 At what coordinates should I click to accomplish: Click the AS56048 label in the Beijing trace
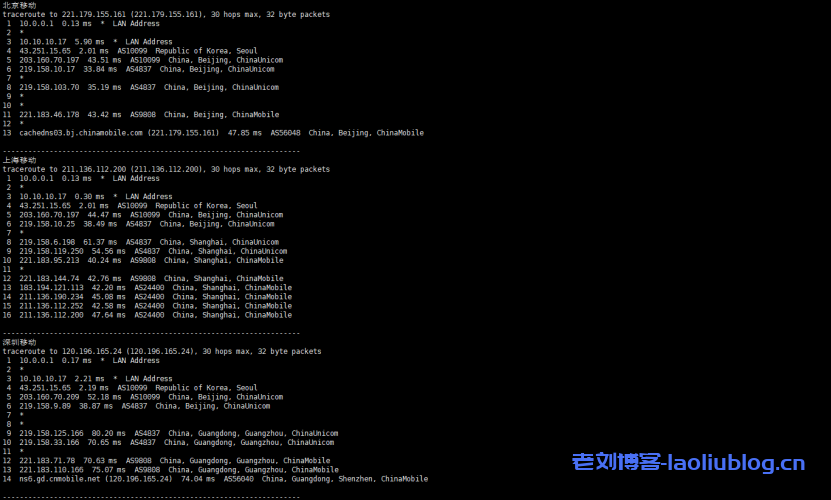click(x=285, y=133)
